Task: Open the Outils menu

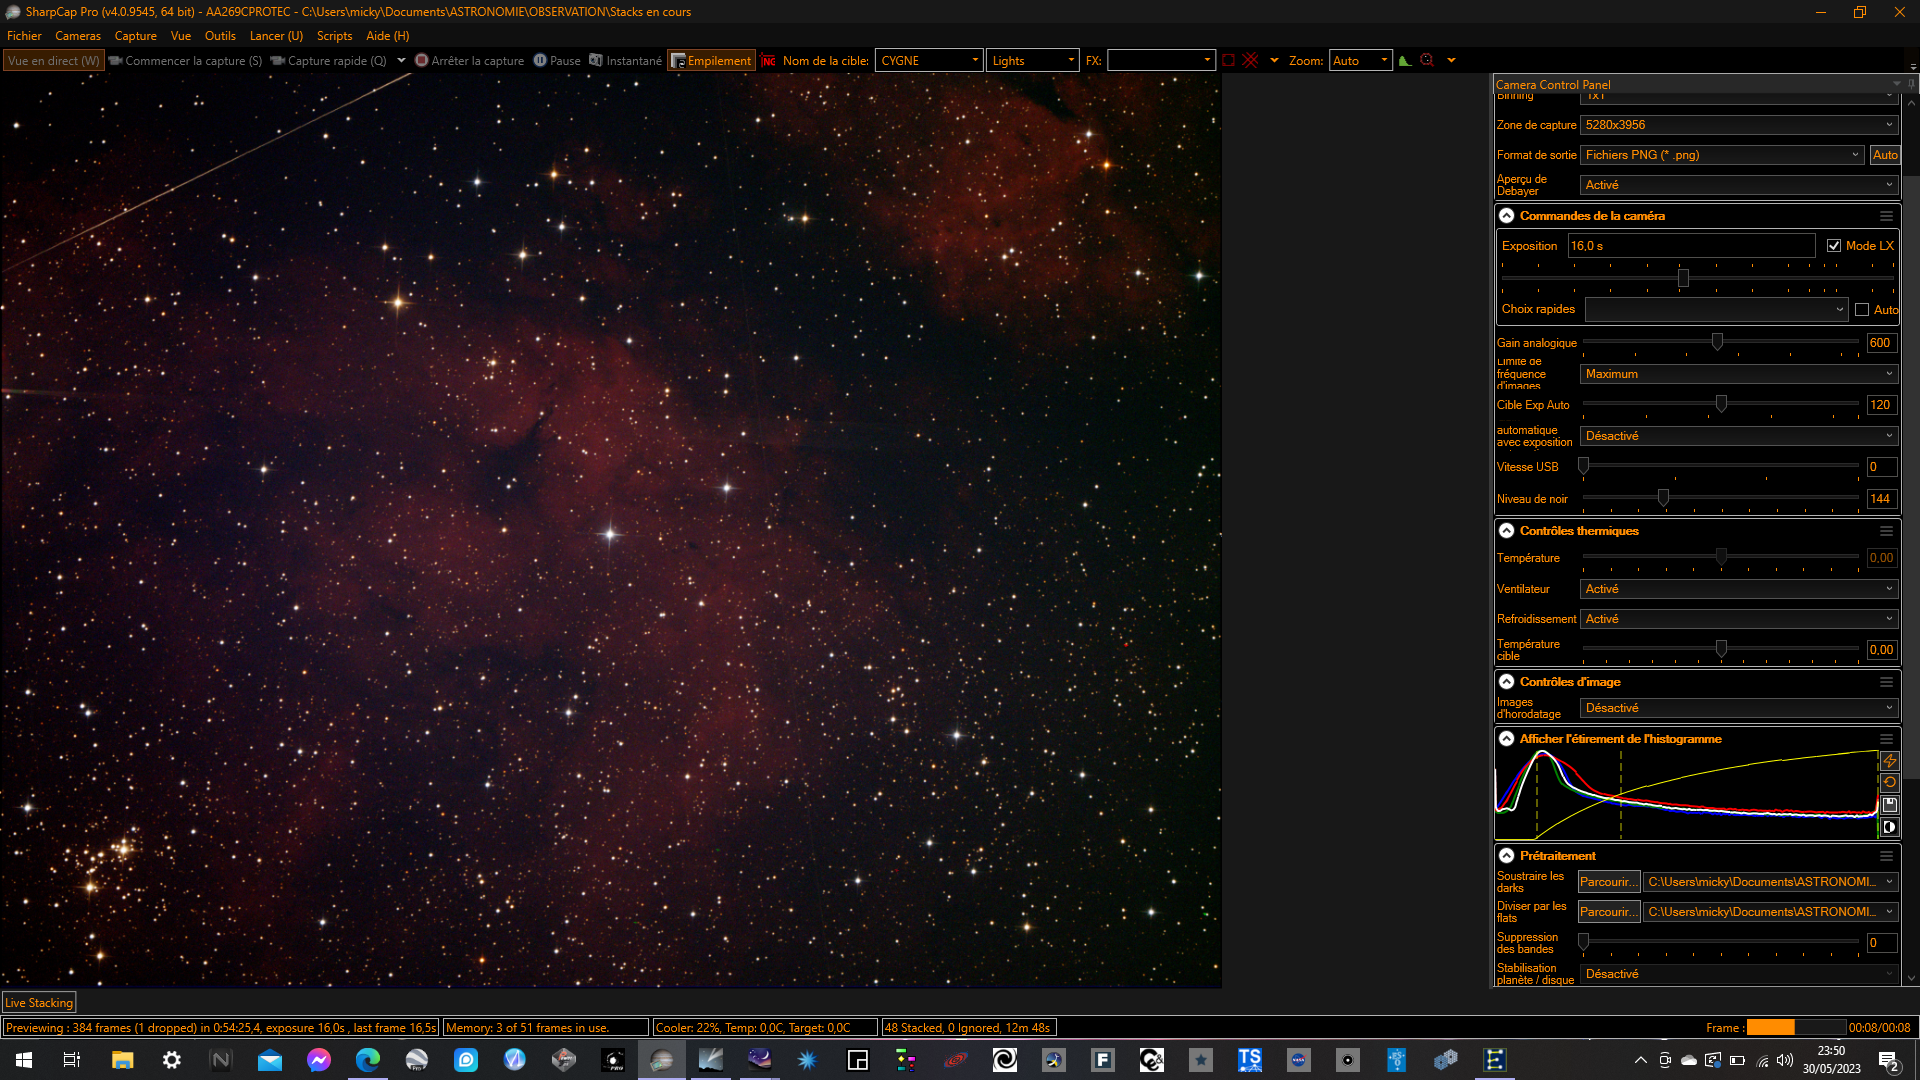Action: [x=220, y=36]
